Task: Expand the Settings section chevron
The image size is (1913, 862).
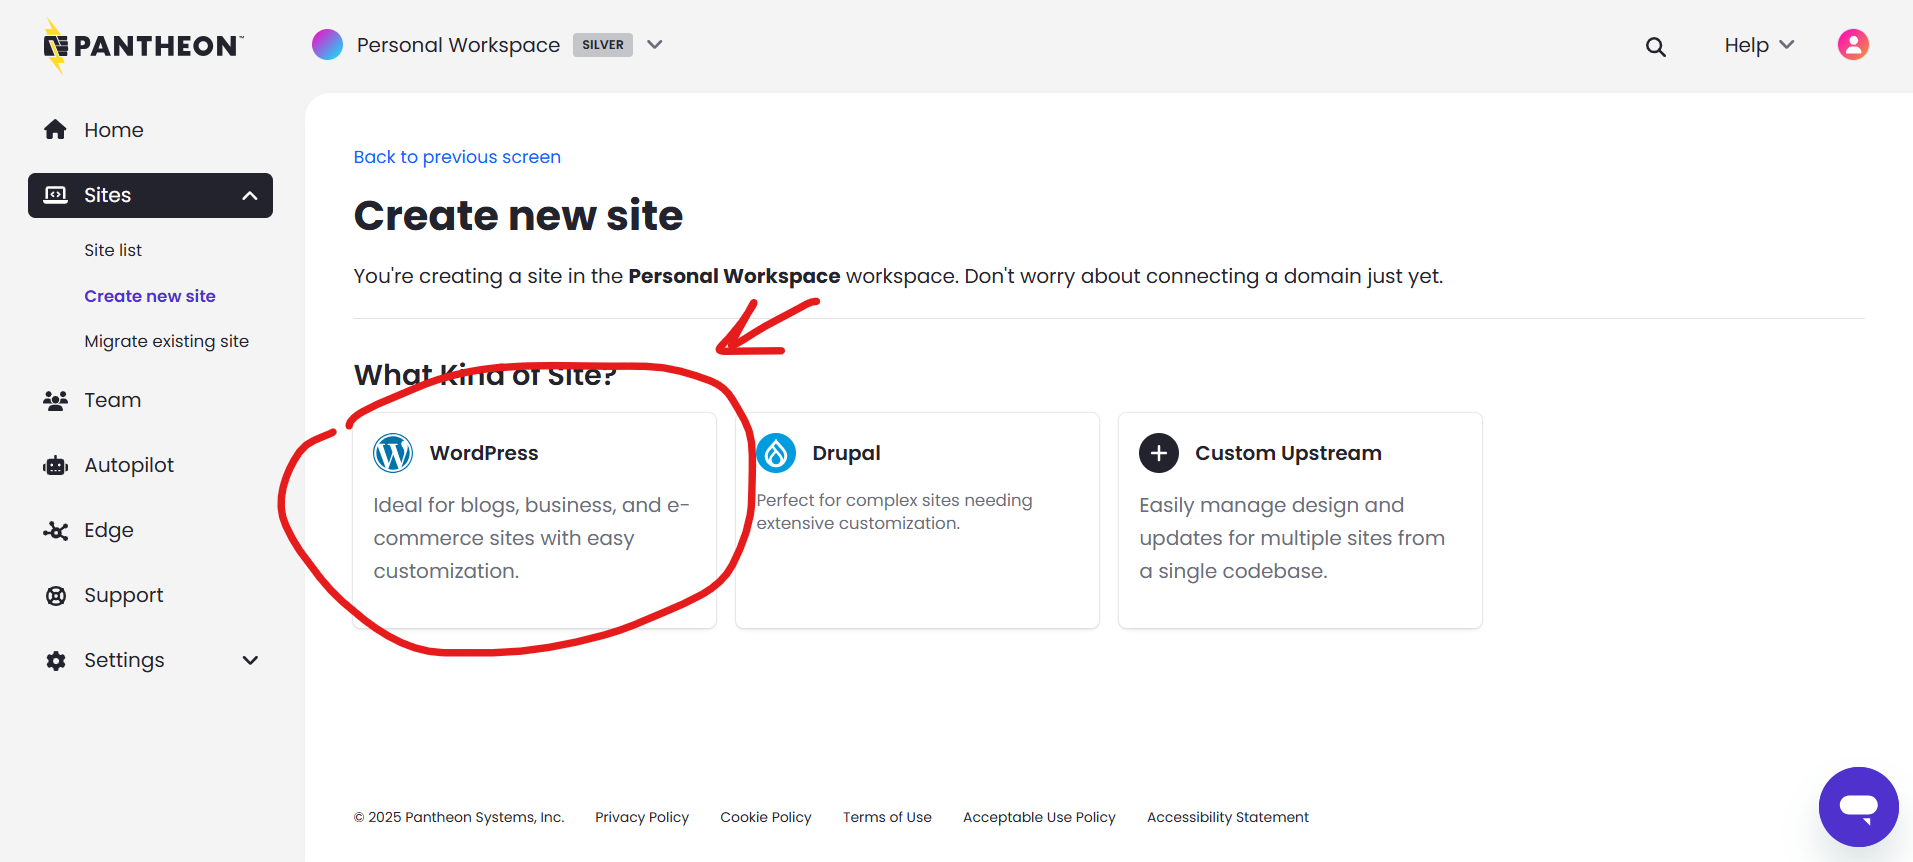Action: (250, 660)
